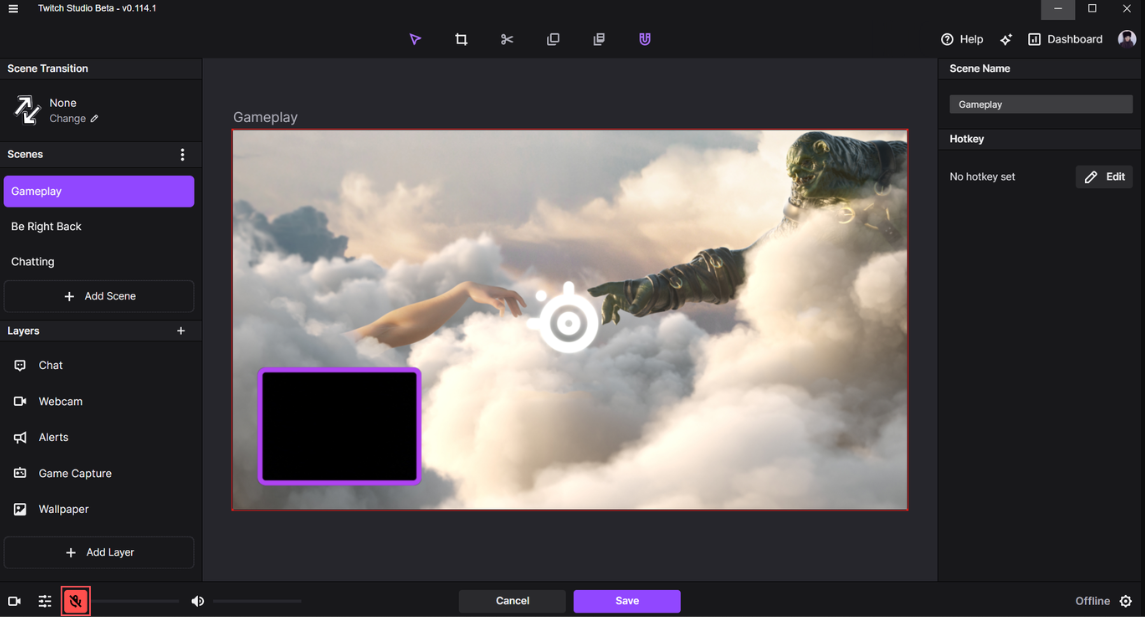Open the stream settings gear
The height and width of the screenshot is (617, 1145).
pyautogui.click(x=1126, y=601)
